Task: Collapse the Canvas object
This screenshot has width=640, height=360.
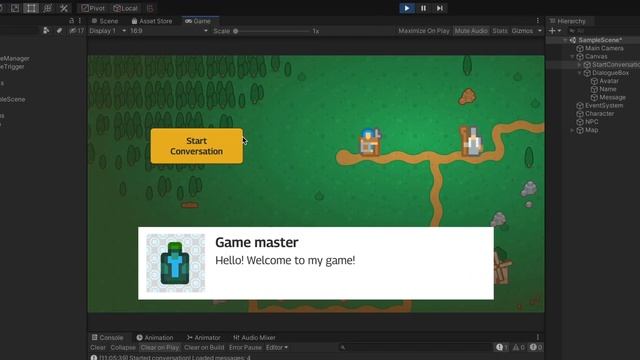Action: point(572,56)
